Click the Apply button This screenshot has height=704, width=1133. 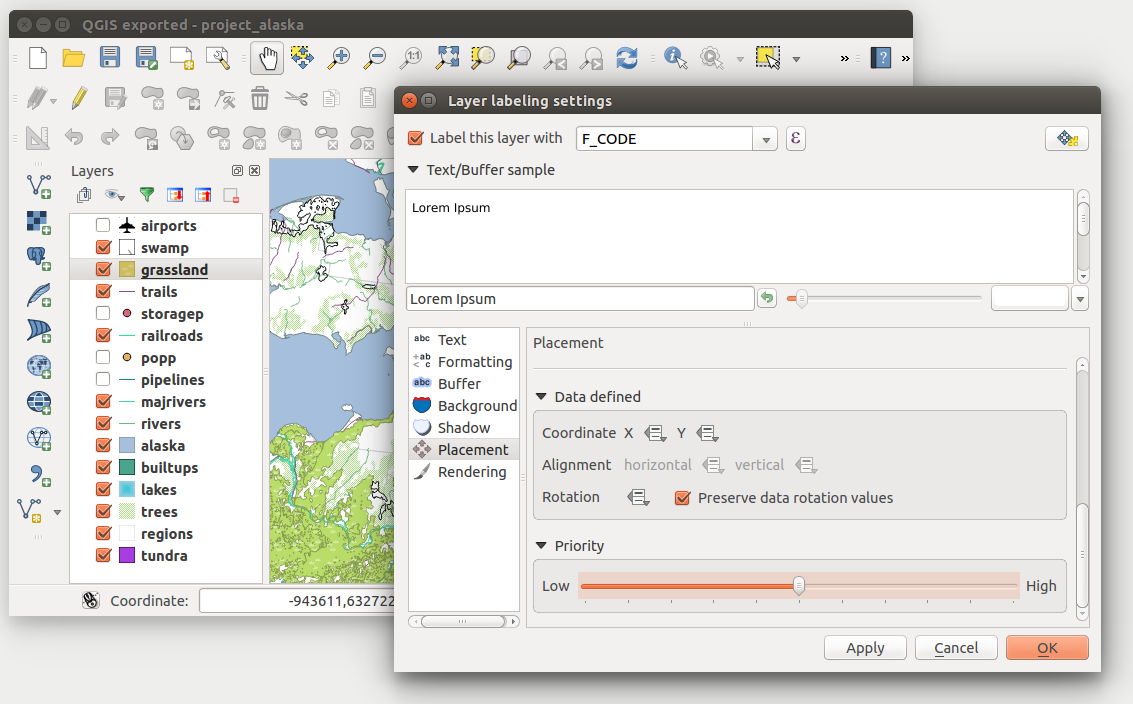pos(865,648)
